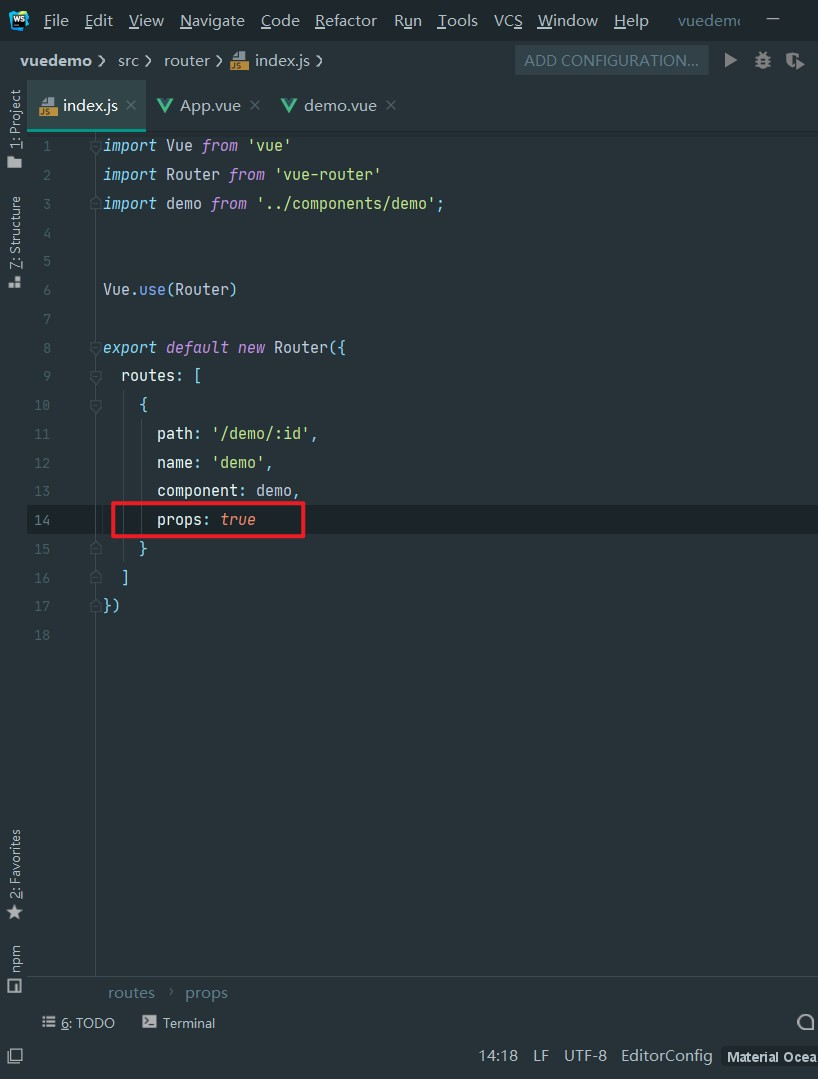Image resolution: width=818 pixels, height=1079 pixels.
Task: Toggle tool window bars icon in status bar
Action: point(14,1056)
